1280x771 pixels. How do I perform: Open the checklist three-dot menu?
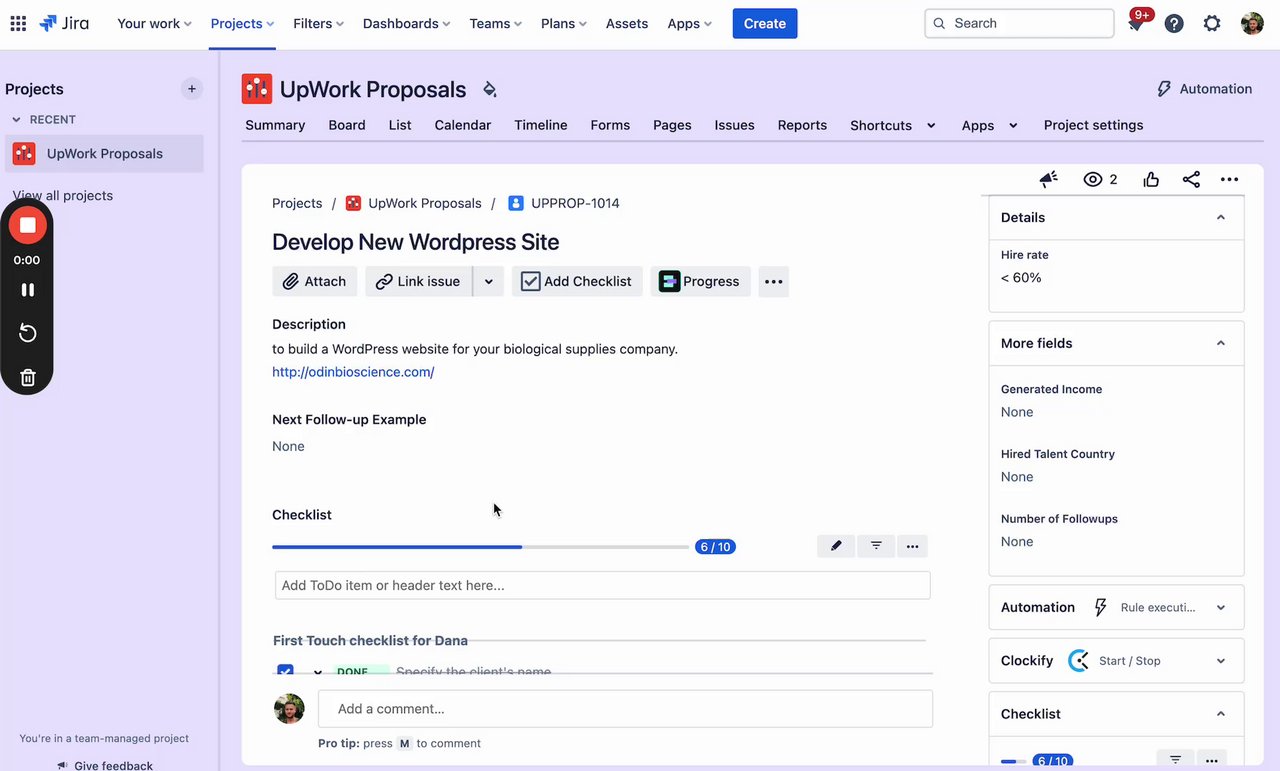(912, 546)
